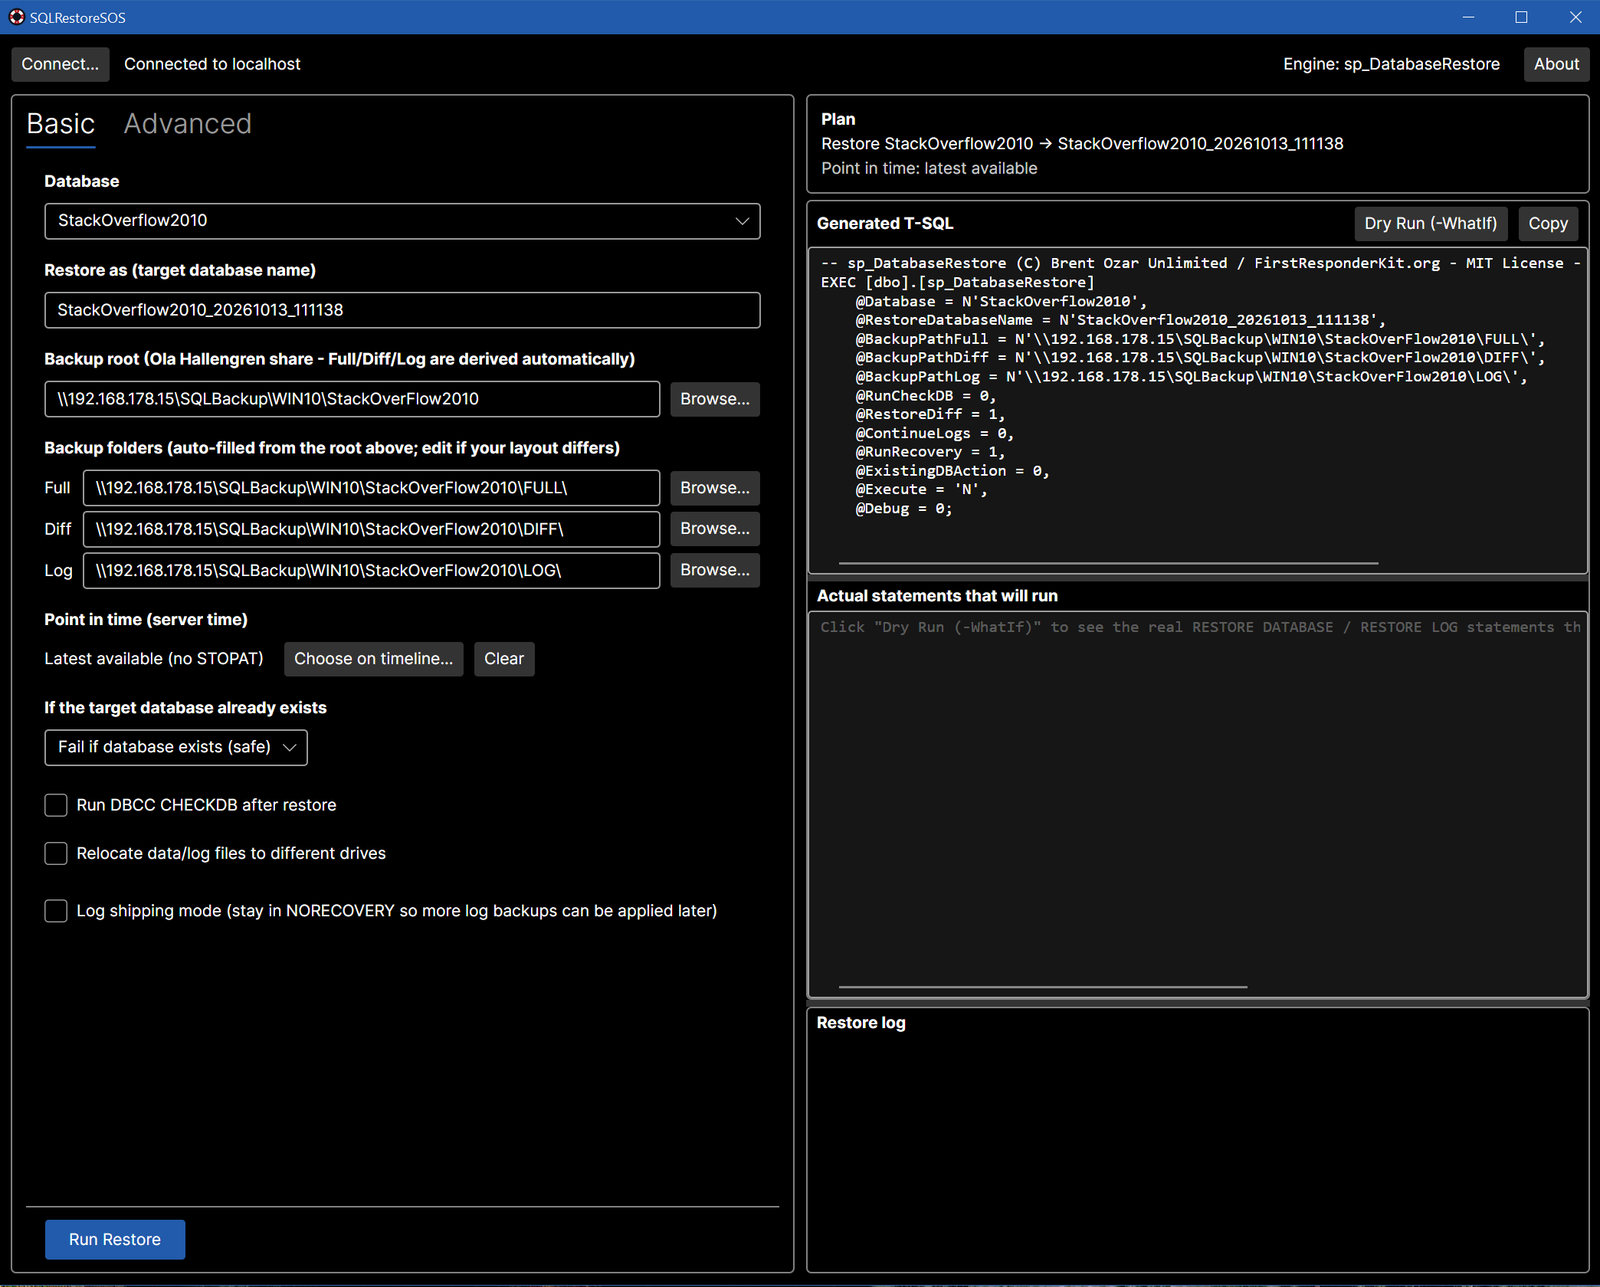Click into the Backup root path field

(x=352, y=399)
